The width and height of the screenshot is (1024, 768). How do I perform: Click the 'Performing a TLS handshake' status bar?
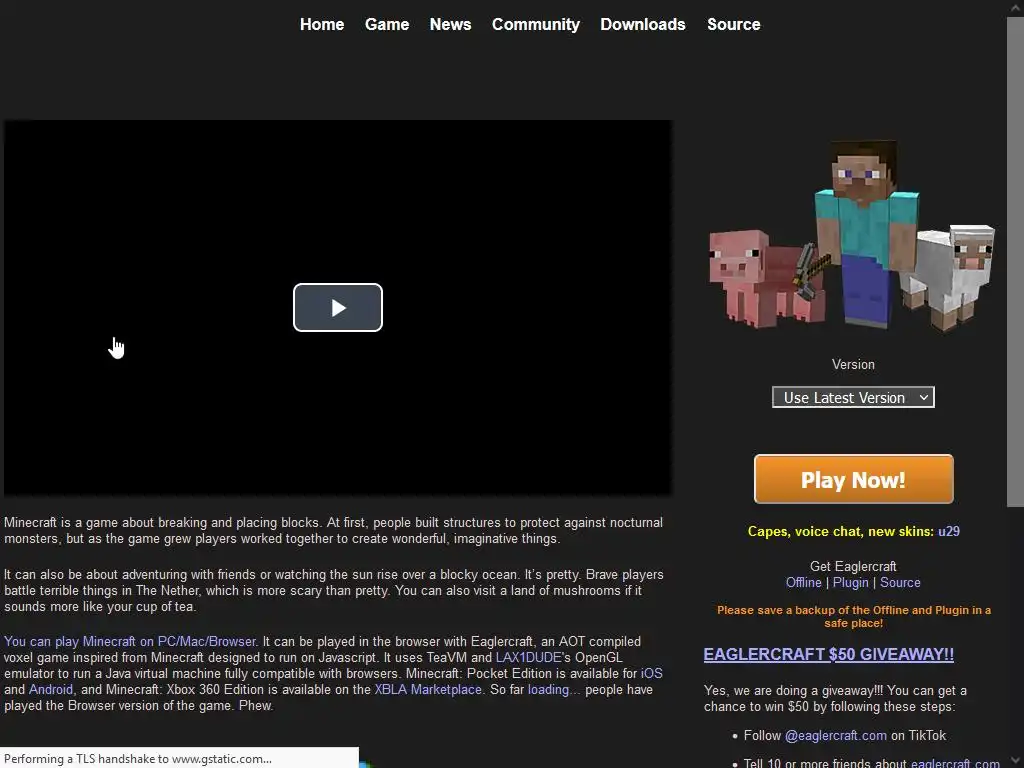(179, 758)
